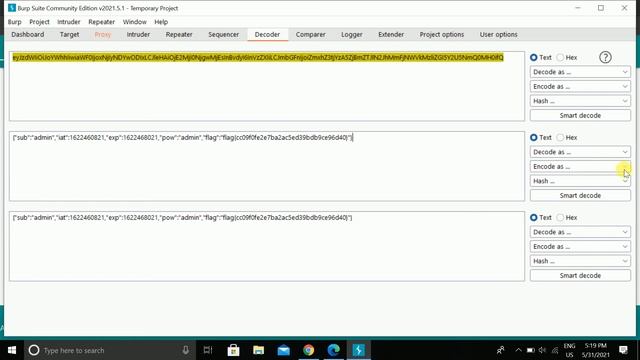This screenshot has width=640, height=360.
Task: Switch to Burp Suite taskbar icon
Action: [x=358, y=350]
